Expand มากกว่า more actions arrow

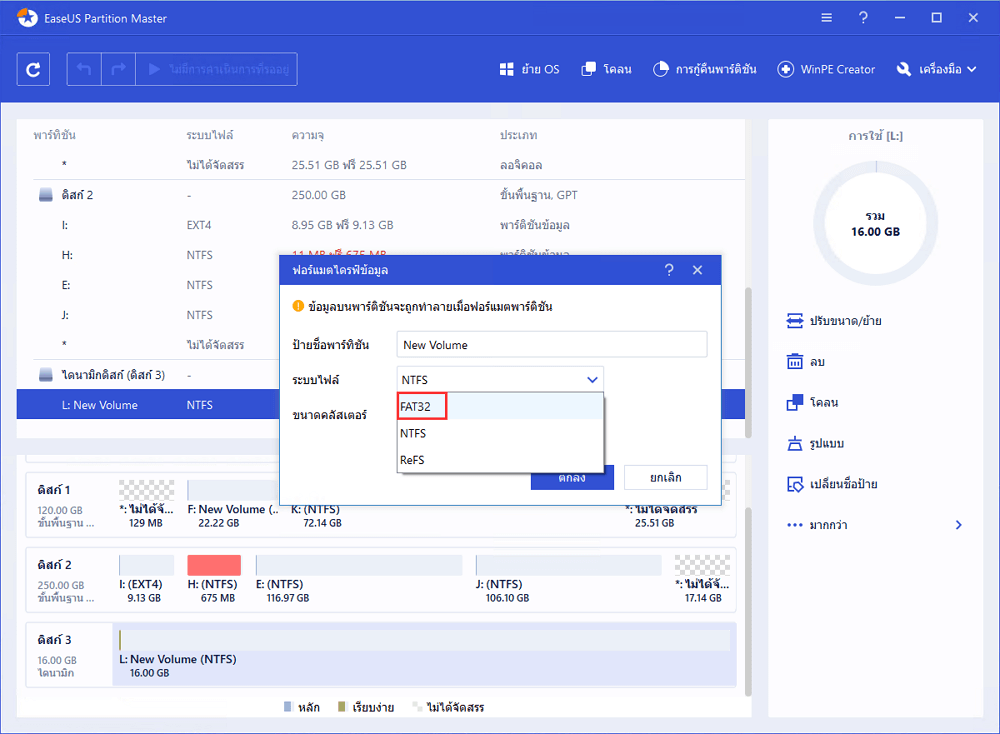click(x=959, y=525)
